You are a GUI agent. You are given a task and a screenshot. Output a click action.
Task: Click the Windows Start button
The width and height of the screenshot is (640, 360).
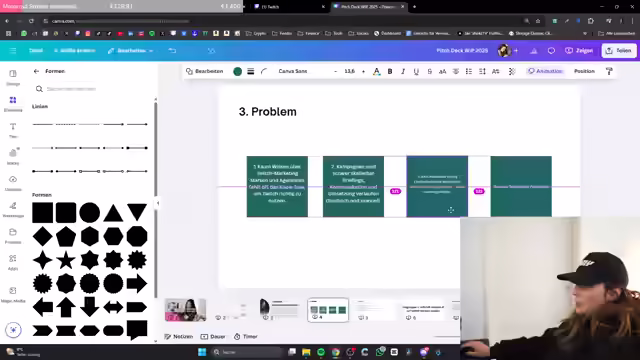(x=202, y=352)
